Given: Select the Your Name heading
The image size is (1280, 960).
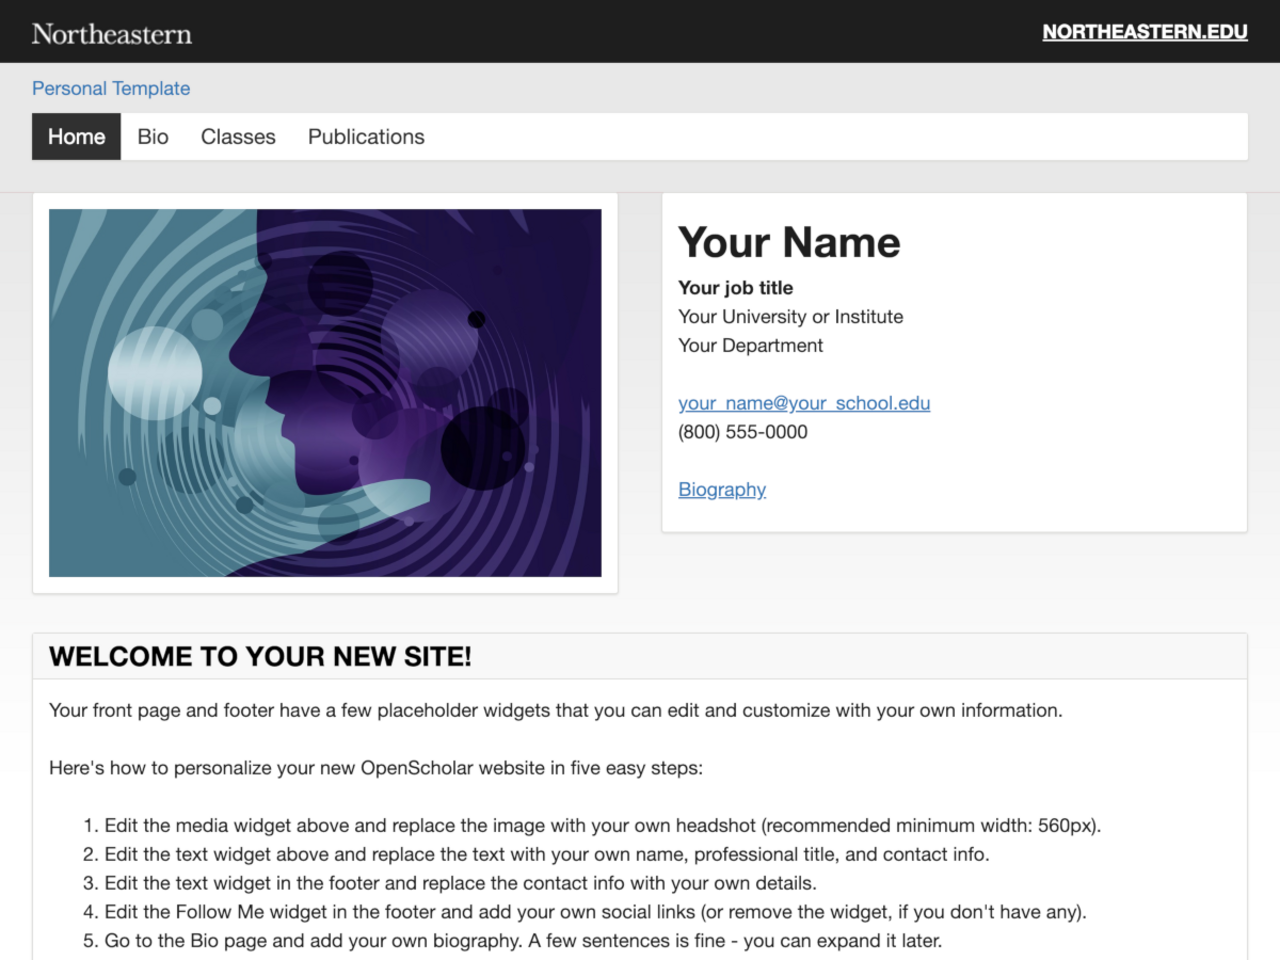Looking at the screenshot, I should (789, 242).
